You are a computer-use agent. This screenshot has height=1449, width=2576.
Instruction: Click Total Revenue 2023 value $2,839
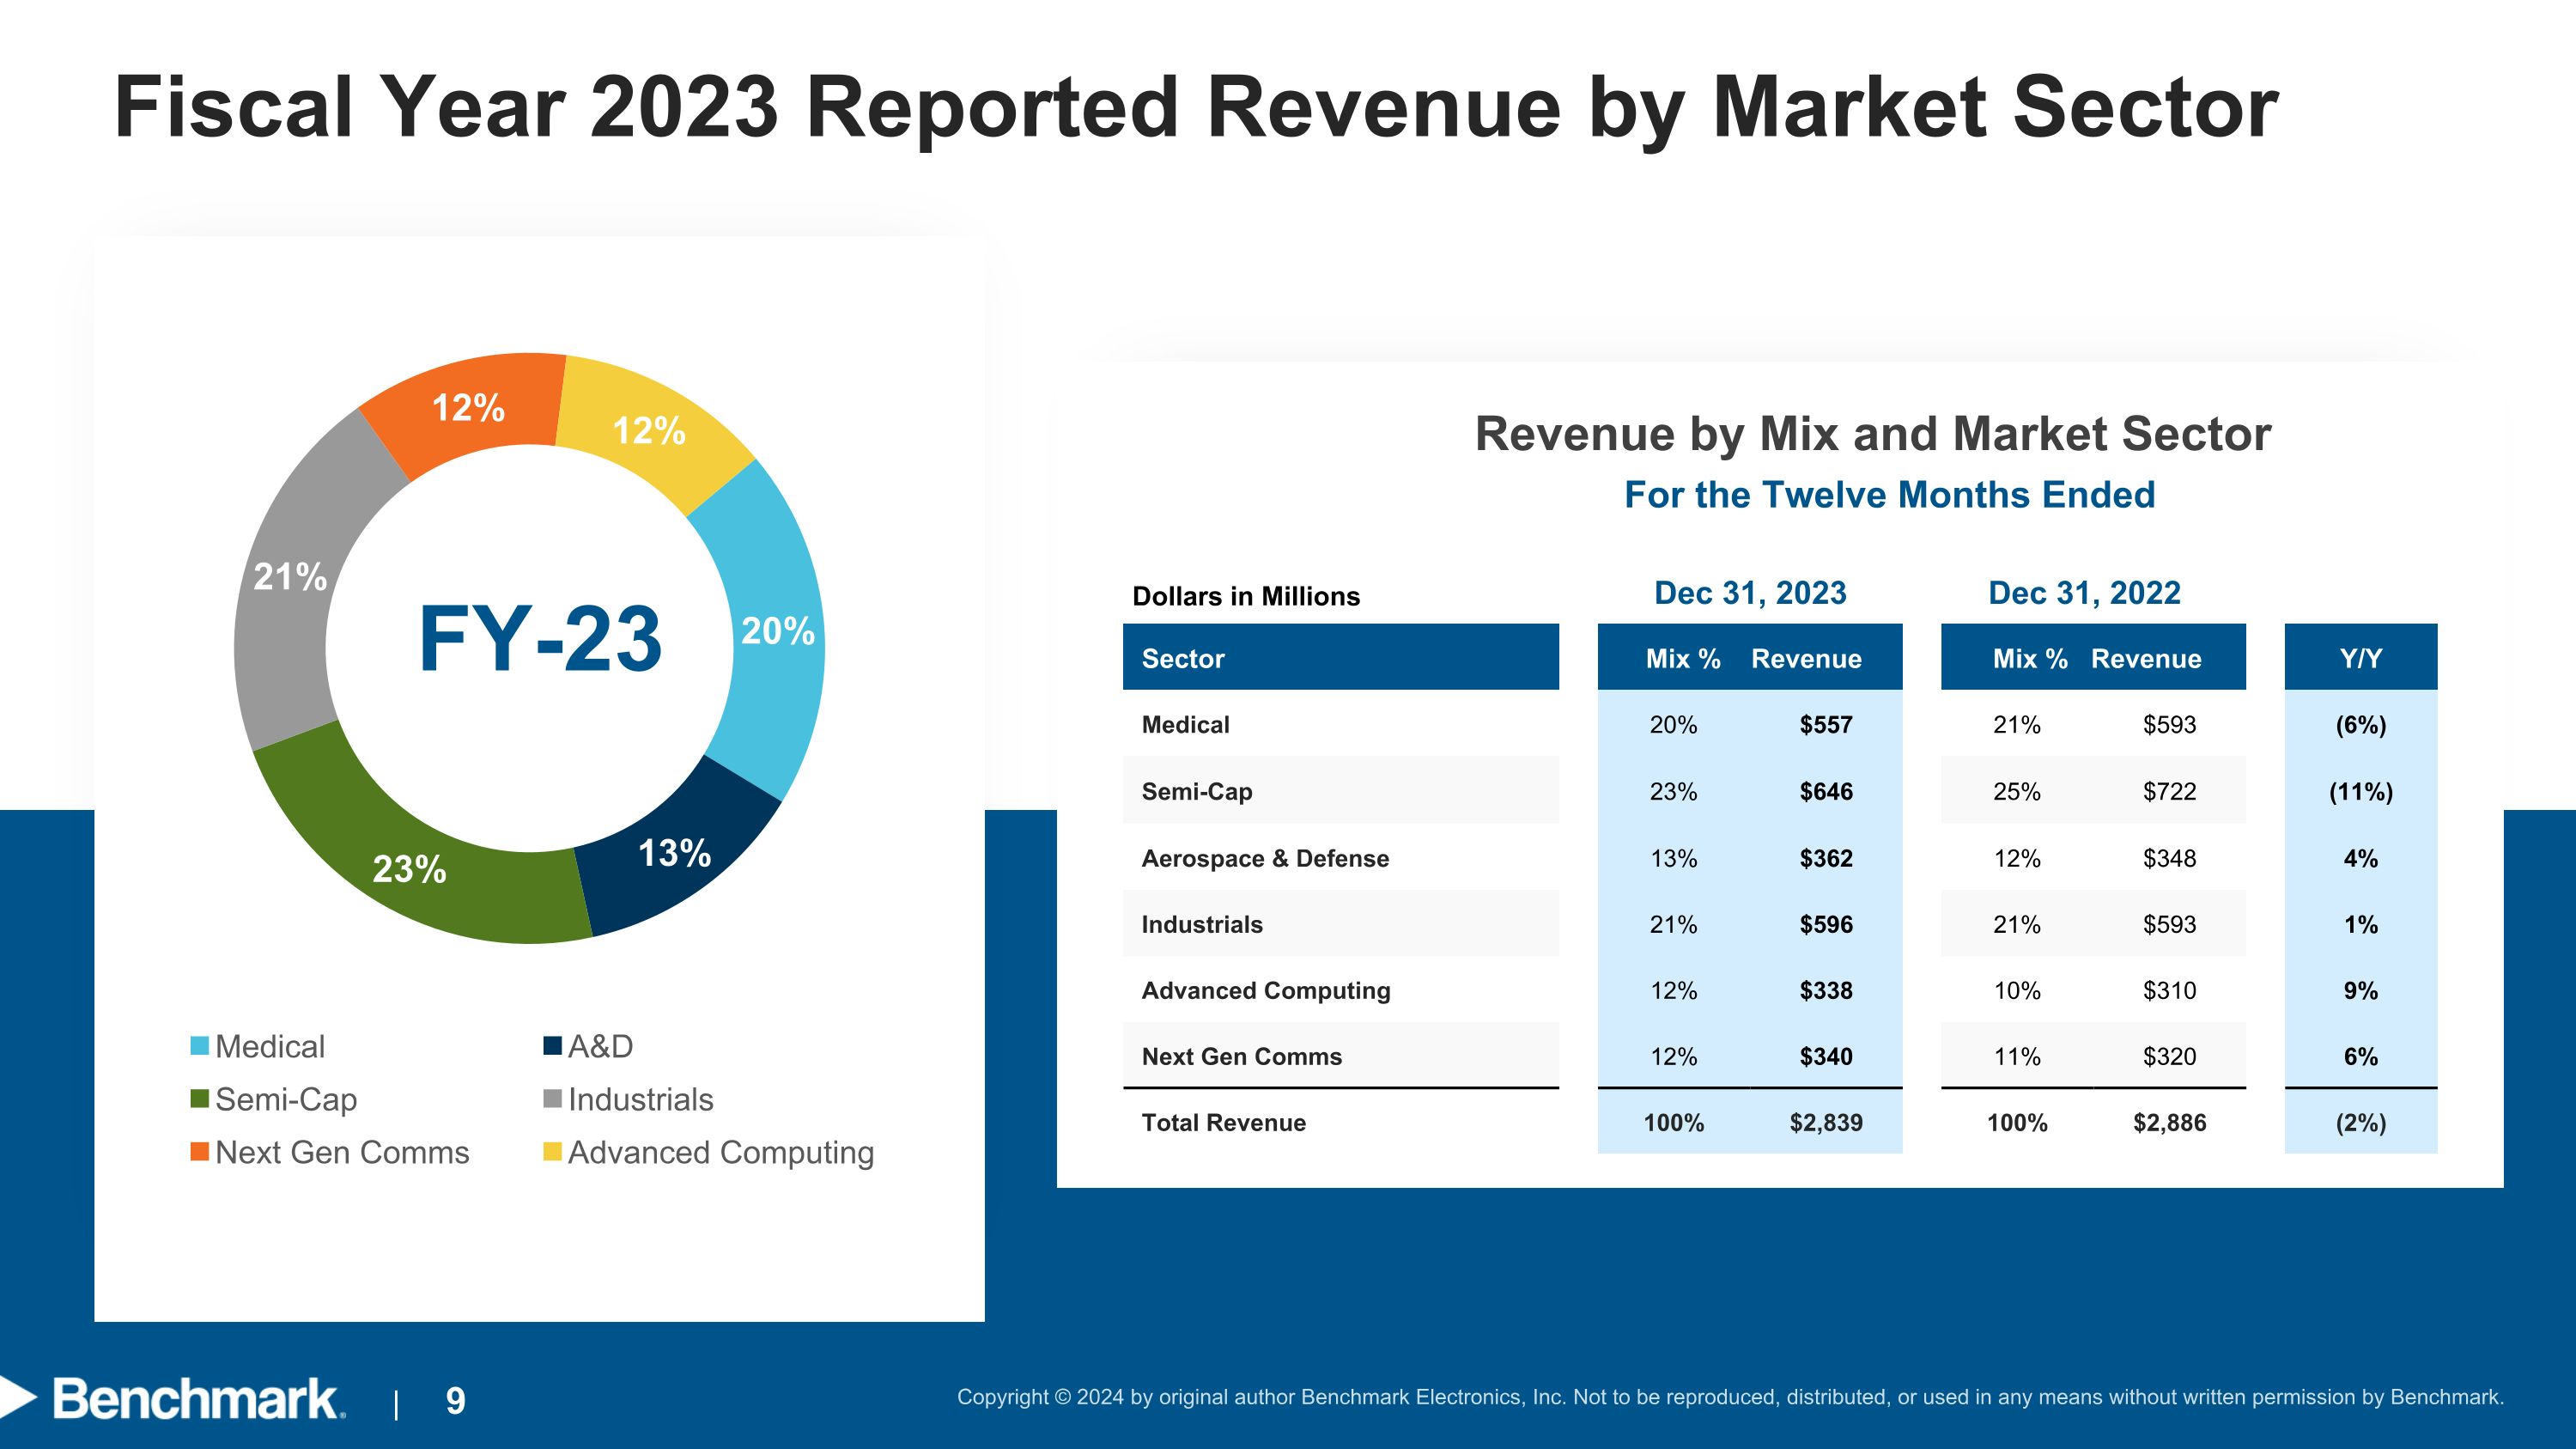1825,1122
